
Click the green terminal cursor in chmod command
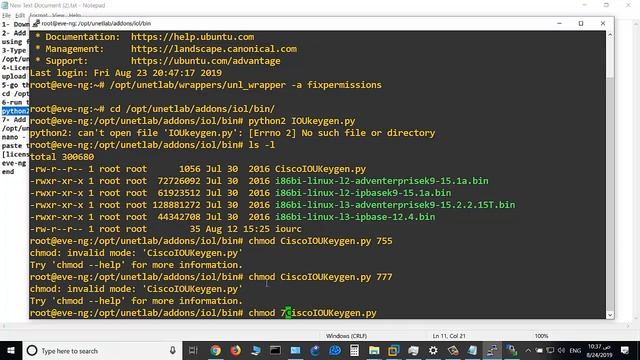coord(288,313)
